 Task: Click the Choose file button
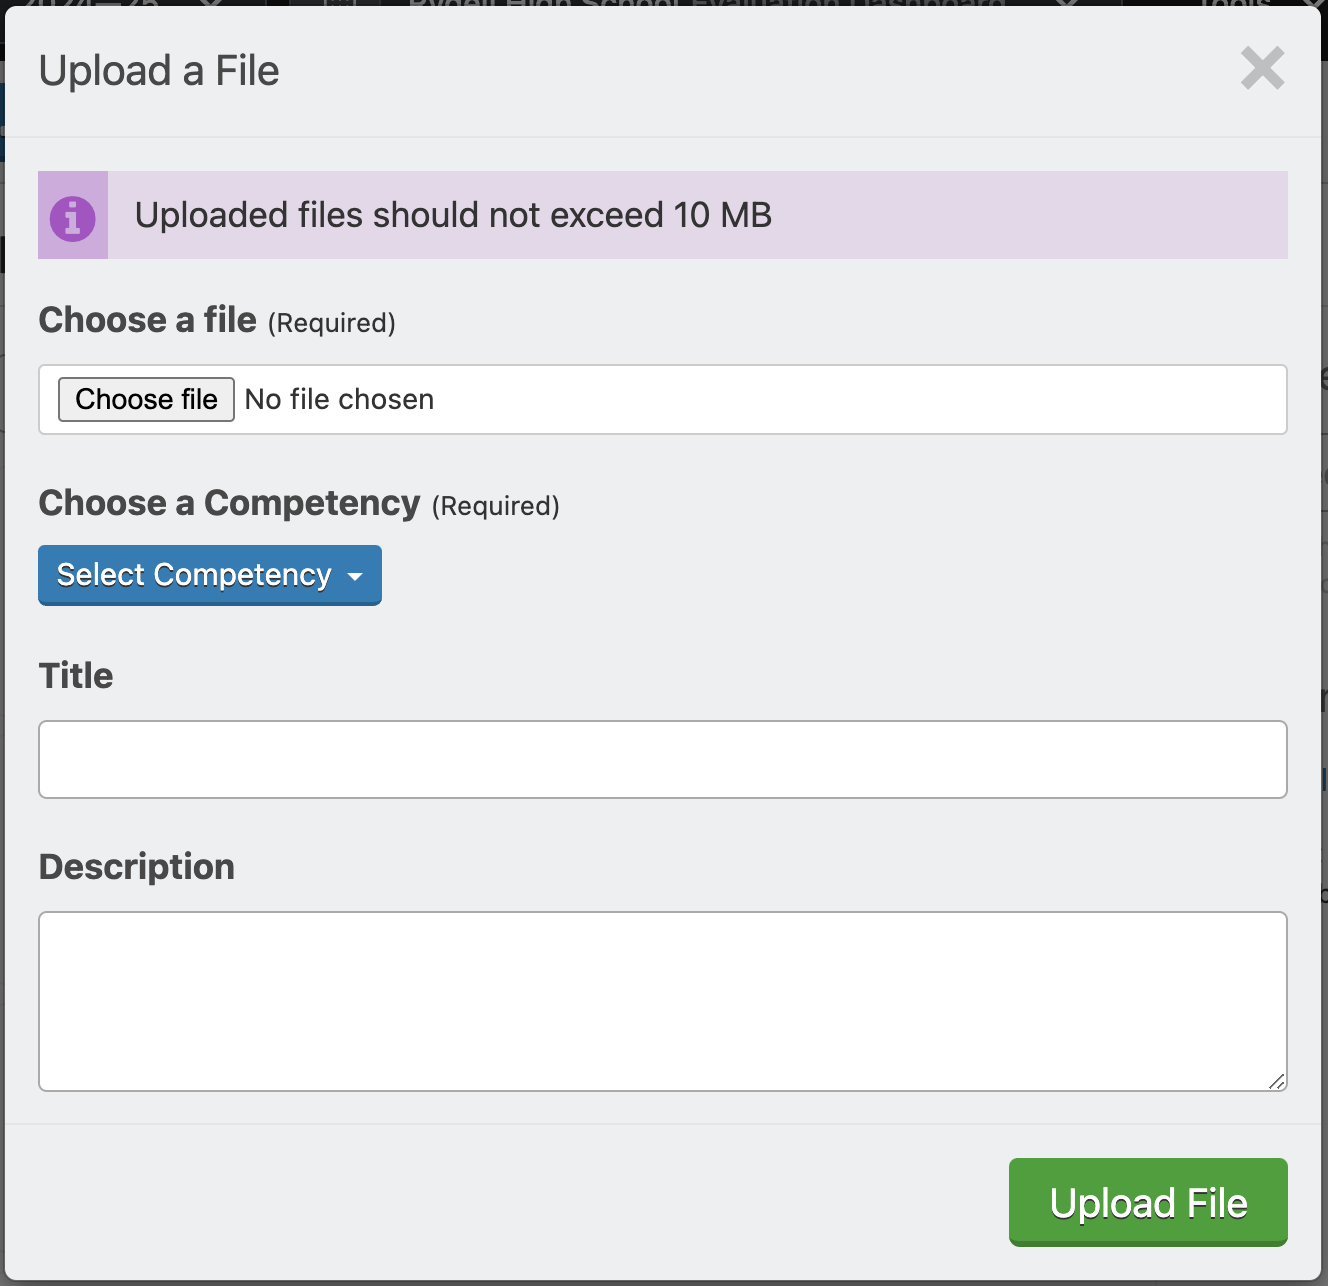click(x=145, y=399)
